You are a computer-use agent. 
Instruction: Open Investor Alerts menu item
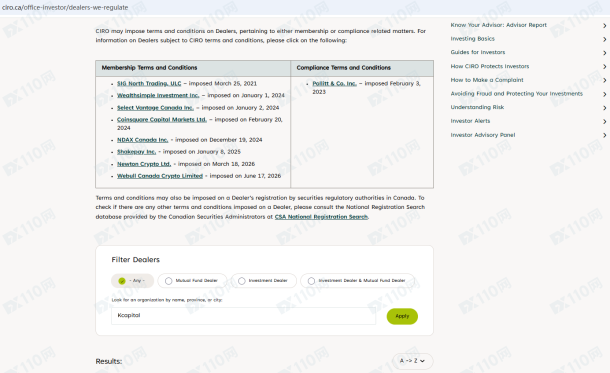470,121
